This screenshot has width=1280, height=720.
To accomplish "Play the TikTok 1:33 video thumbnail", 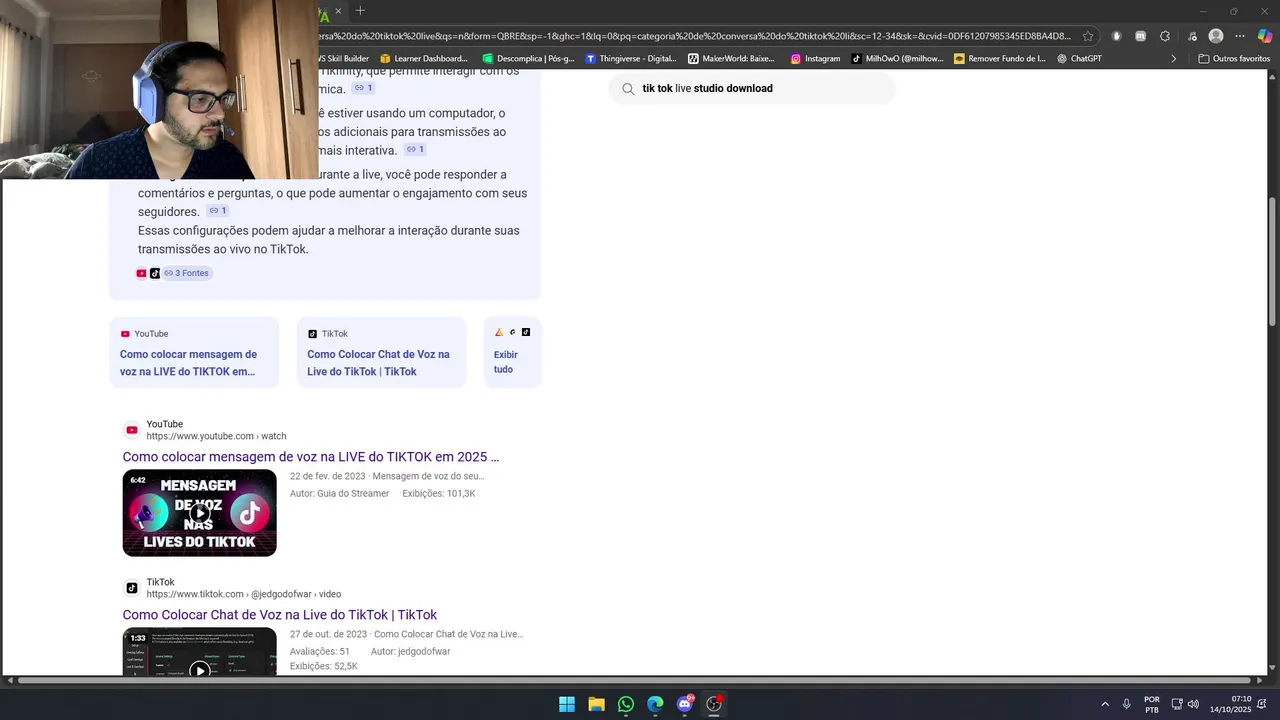I will [200, 652].
